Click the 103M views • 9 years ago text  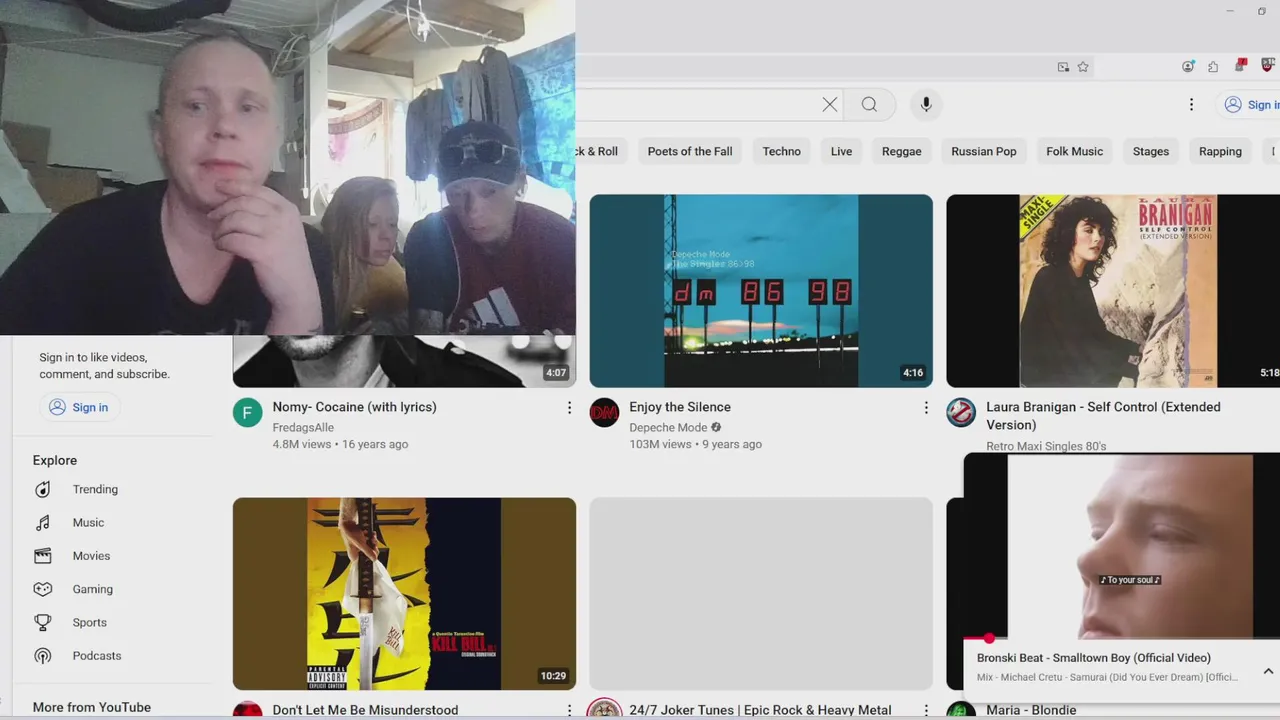click(695, 444)
